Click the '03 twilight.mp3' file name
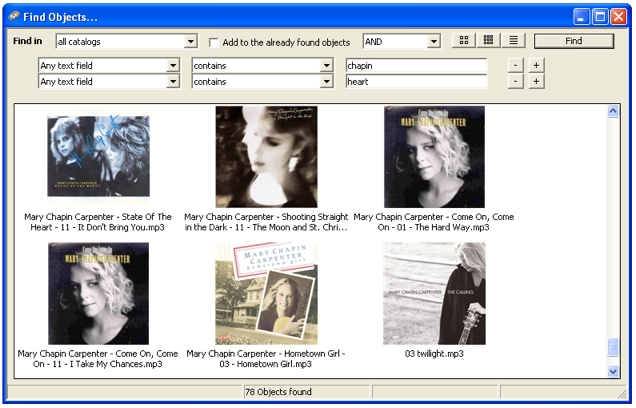Viewport: 636px width, 408px height. tap(434, 354)
